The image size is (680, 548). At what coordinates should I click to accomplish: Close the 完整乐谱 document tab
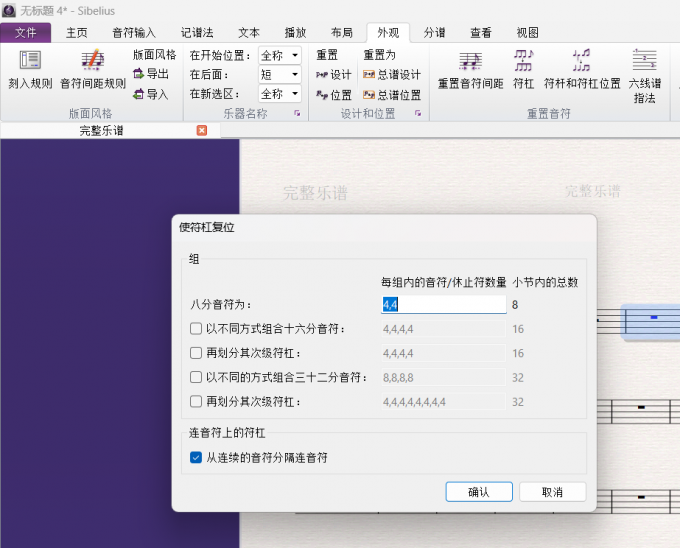pos(202,130)
